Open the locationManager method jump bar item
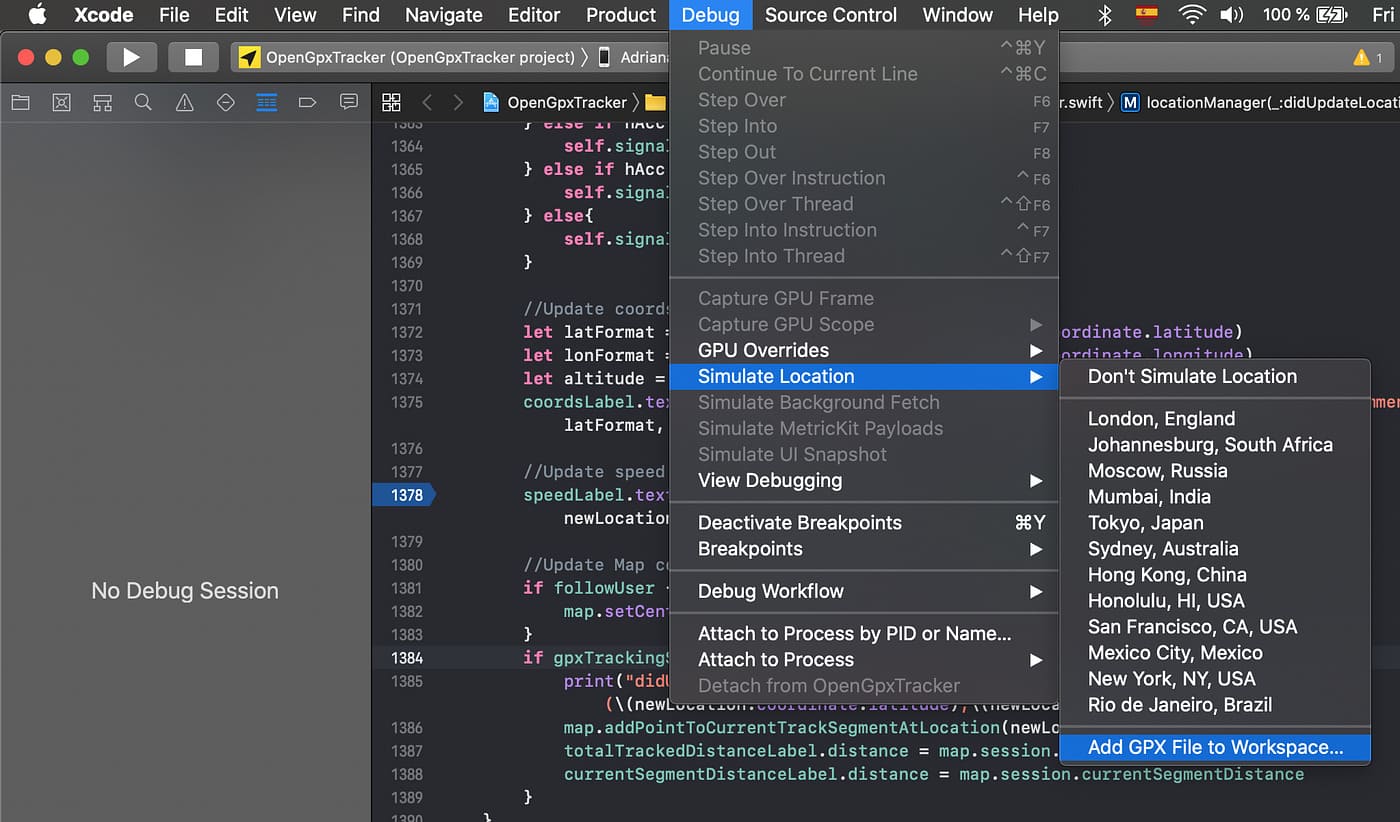Viewport: 1400px width, 822px height. tap(1260, 102)
